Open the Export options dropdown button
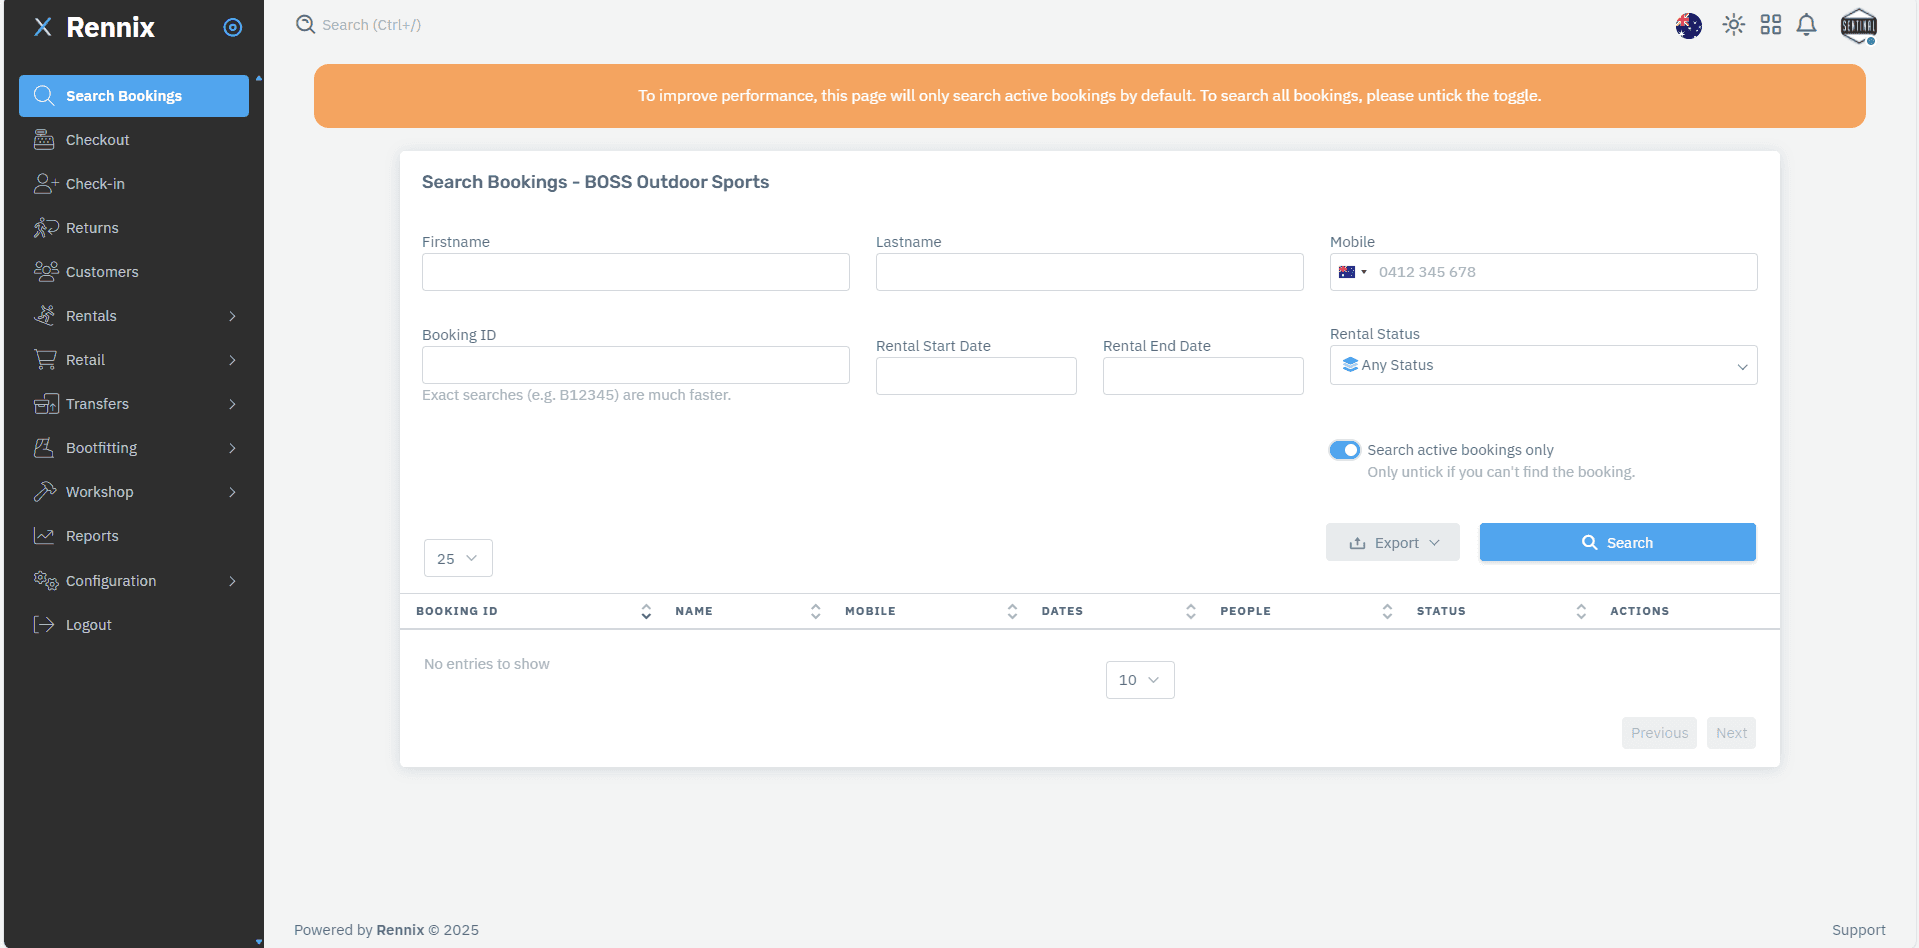The image size is (1919, 948). [x=1393, y=542]
